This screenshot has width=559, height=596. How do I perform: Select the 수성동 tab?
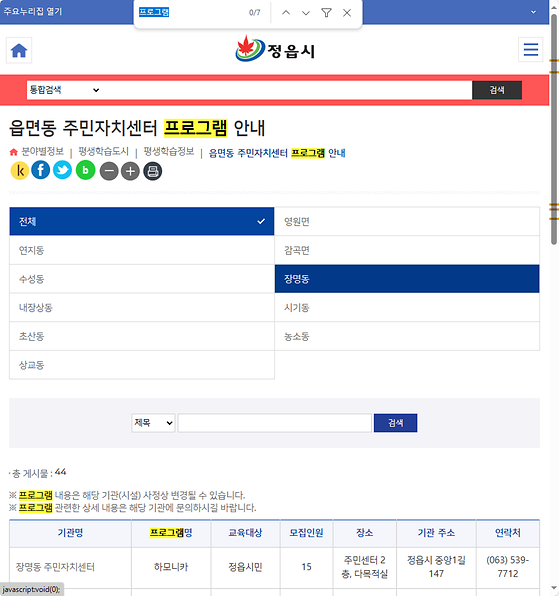click(142, 279)
